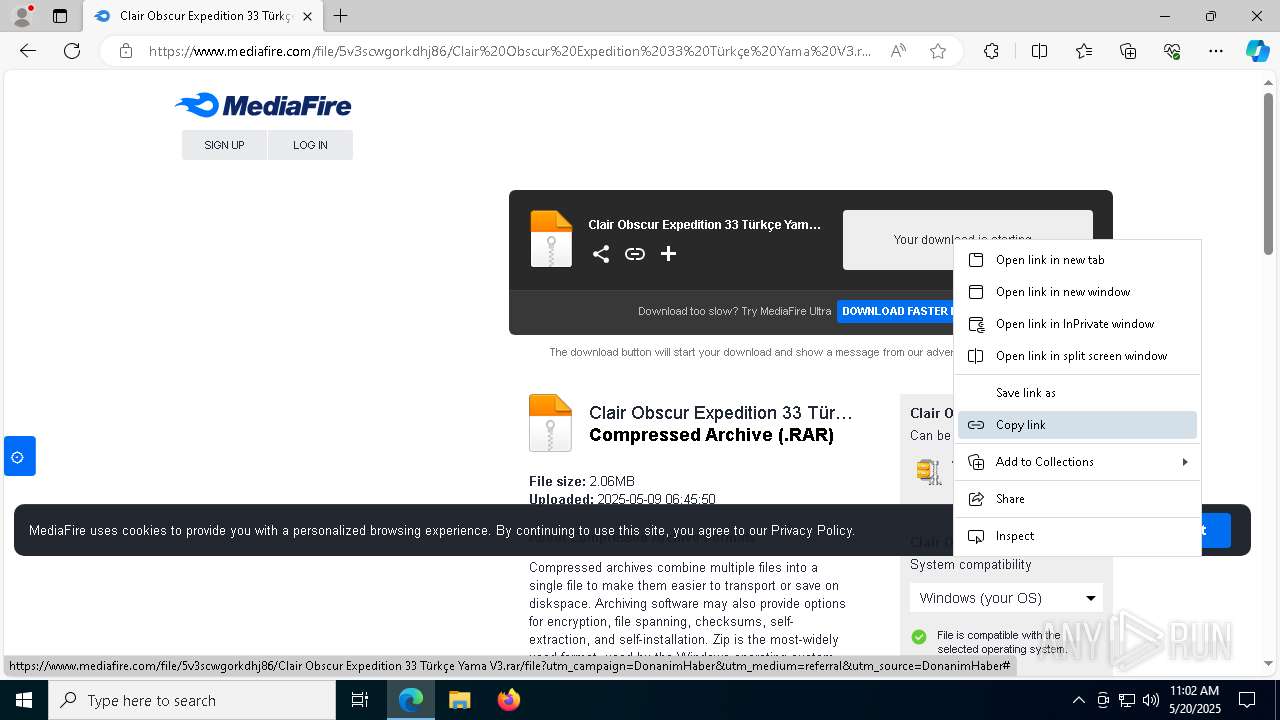Open File Explorer on the taskbar
This screenshot has height=720, width=1280.
pos(459,700)
